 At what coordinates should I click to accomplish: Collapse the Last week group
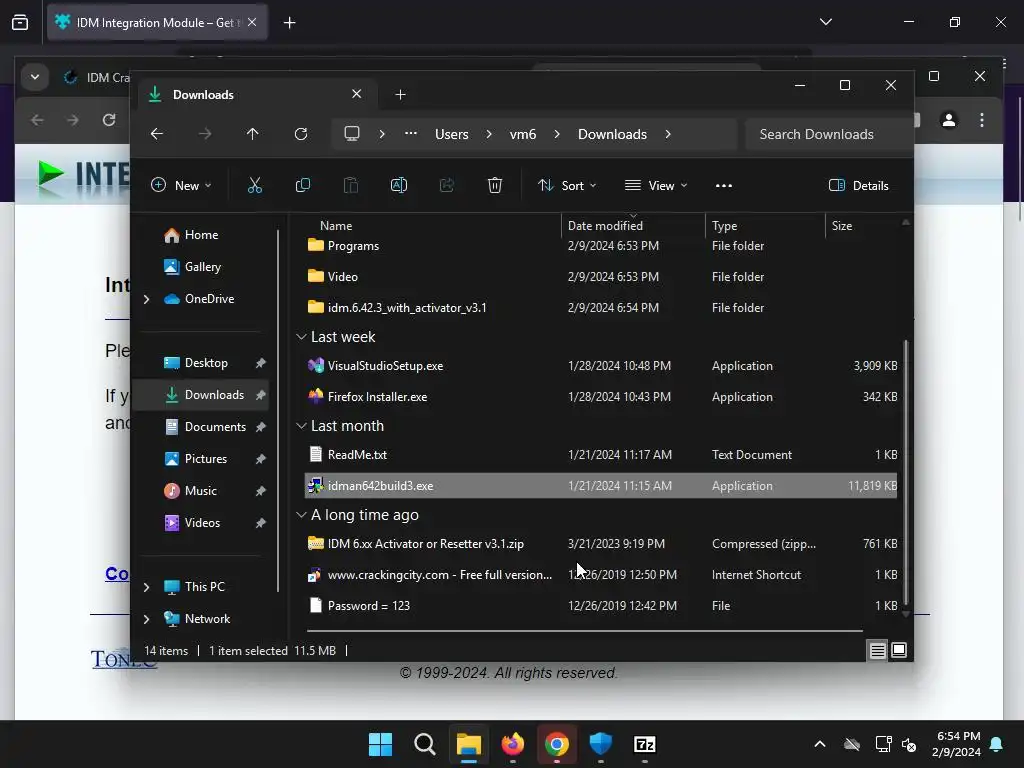[301, 337]
